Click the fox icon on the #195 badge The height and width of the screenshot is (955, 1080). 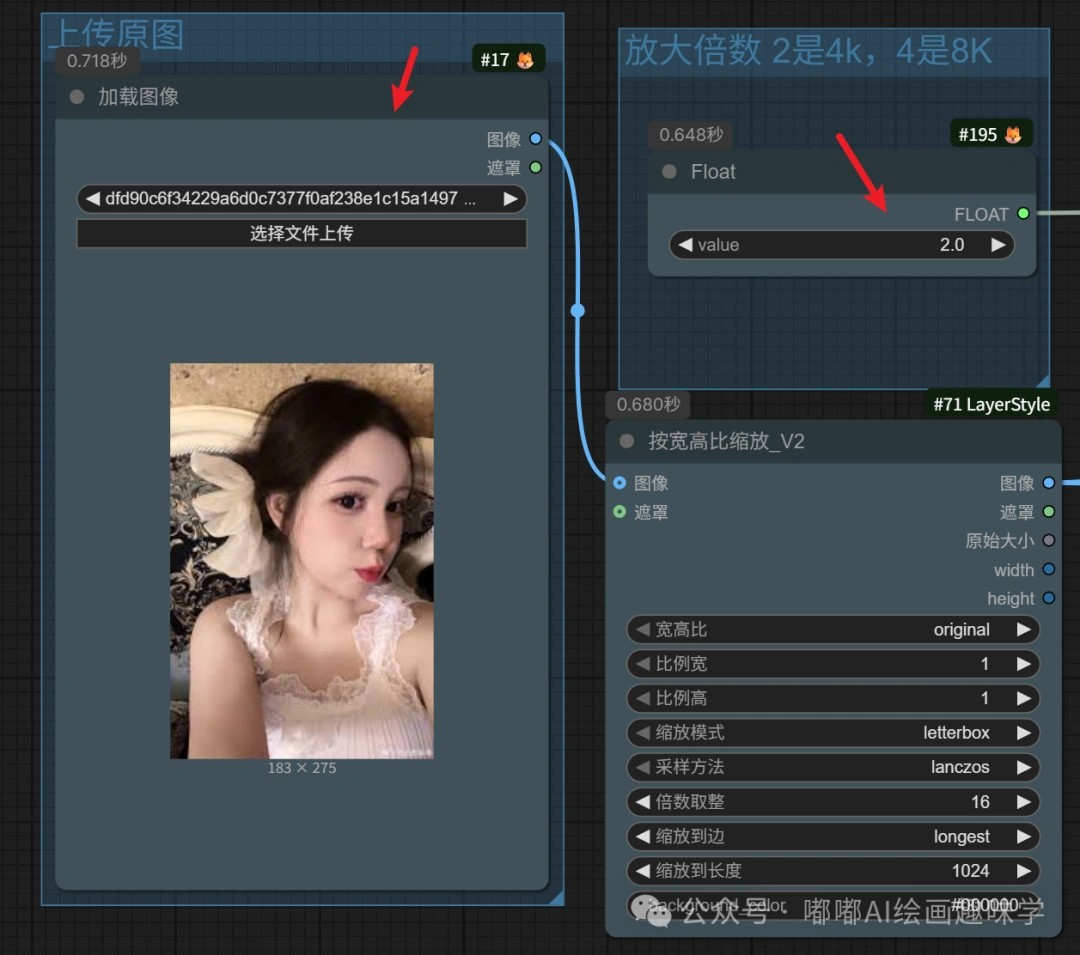pyautogui.click(x=1015, y=133)
